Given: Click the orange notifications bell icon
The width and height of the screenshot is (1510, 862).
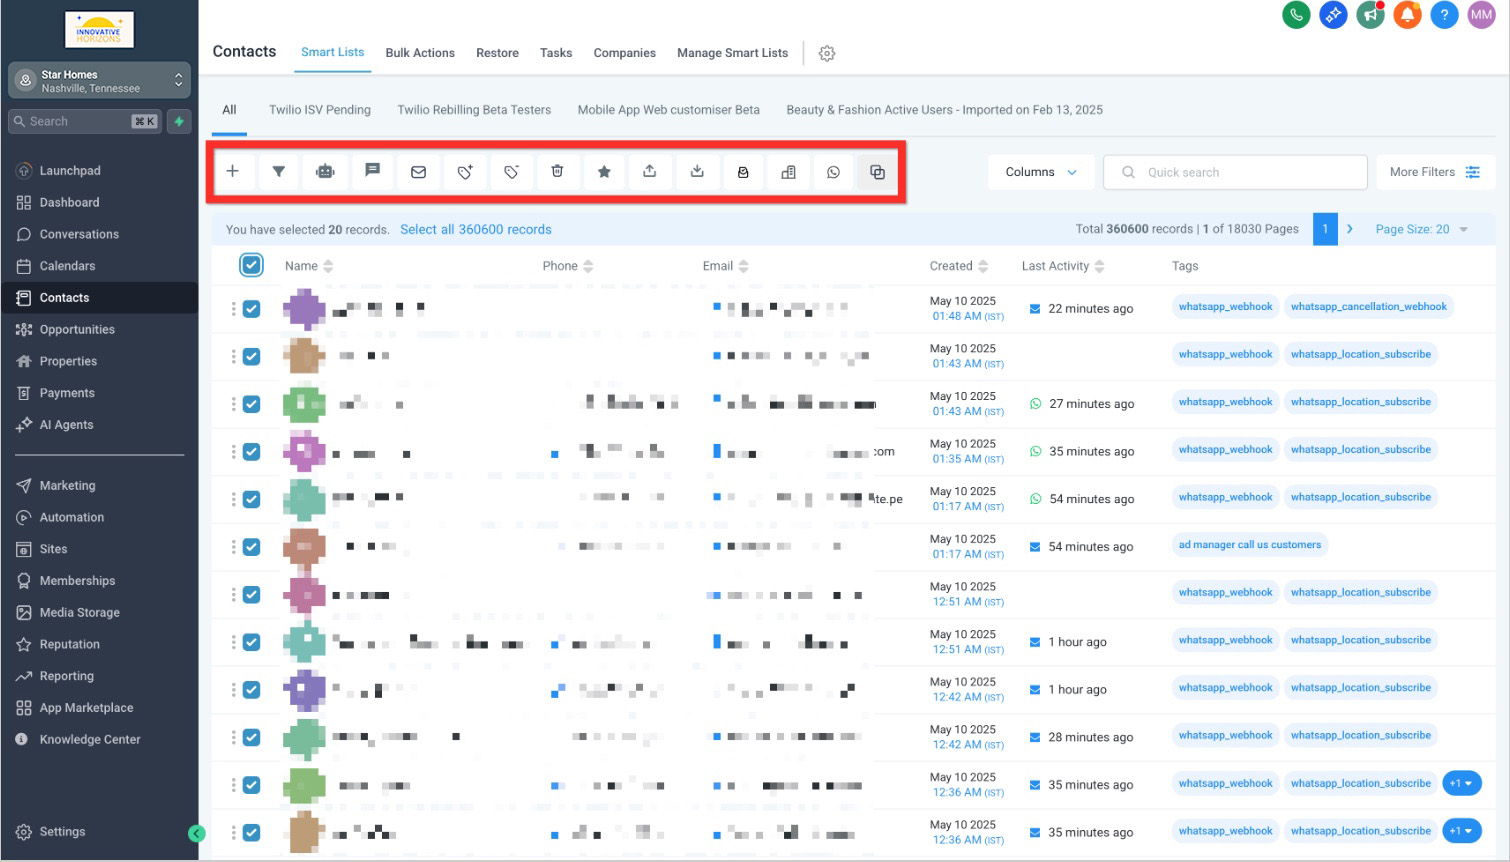Looking at the screenshot, I should click(x=1407, y=15).
